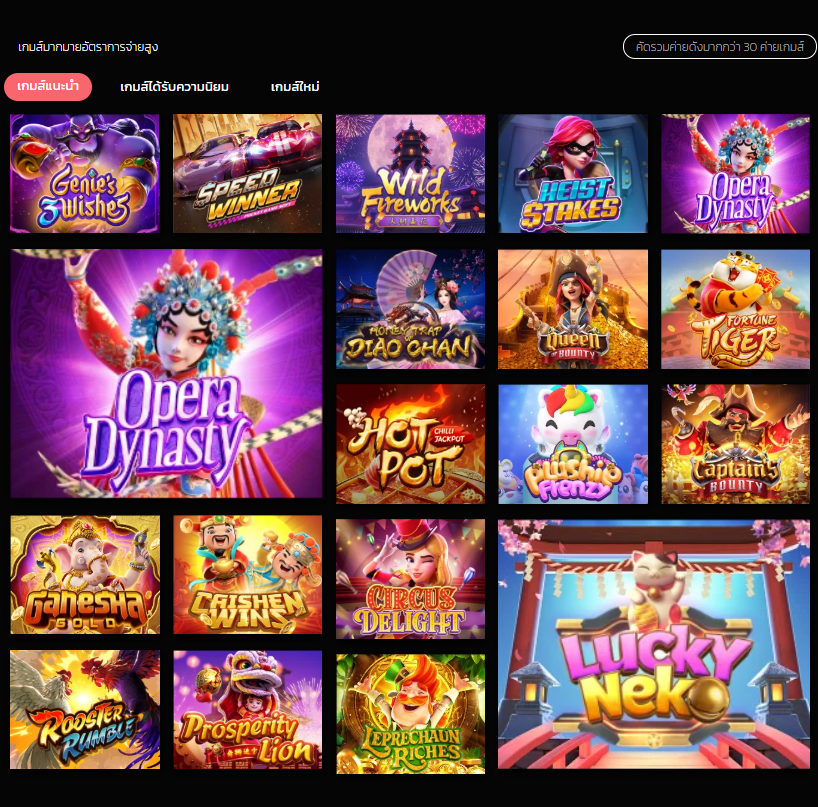Open the Hot Pot game tile
818x807 pixels.
410,444
